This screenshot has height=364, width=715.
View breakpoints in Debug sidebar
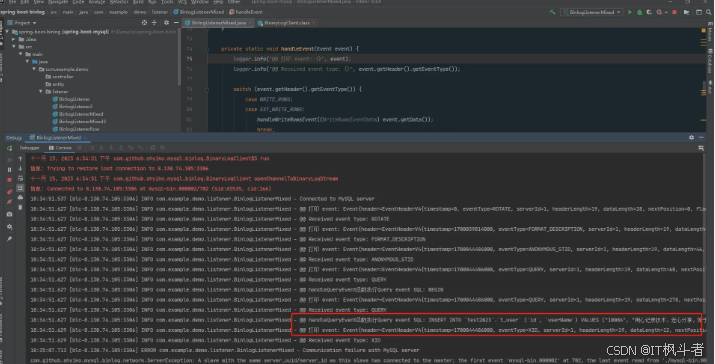click(x=10, y=192)
